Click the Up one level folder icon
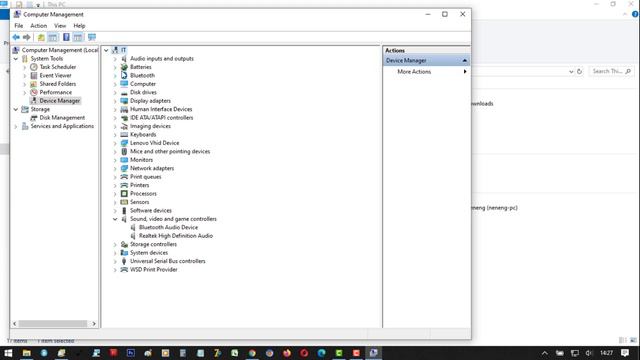This screenshot has width=640, height=360. coord(41,37)
